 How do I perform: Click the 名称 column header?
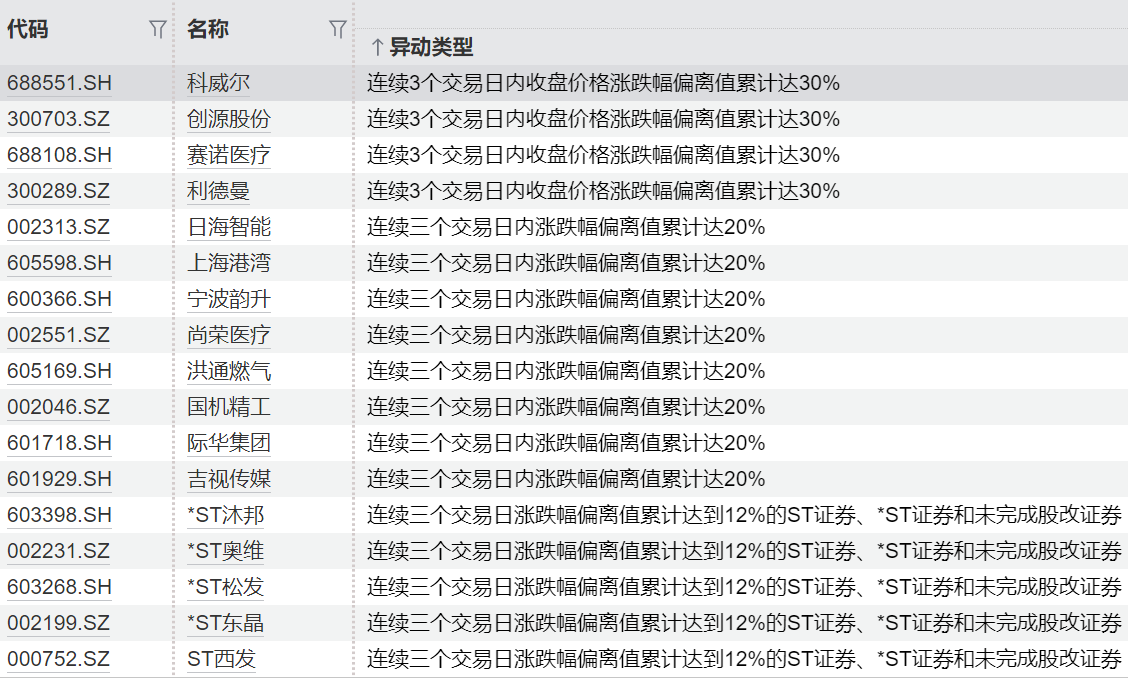tap(208, 30)
